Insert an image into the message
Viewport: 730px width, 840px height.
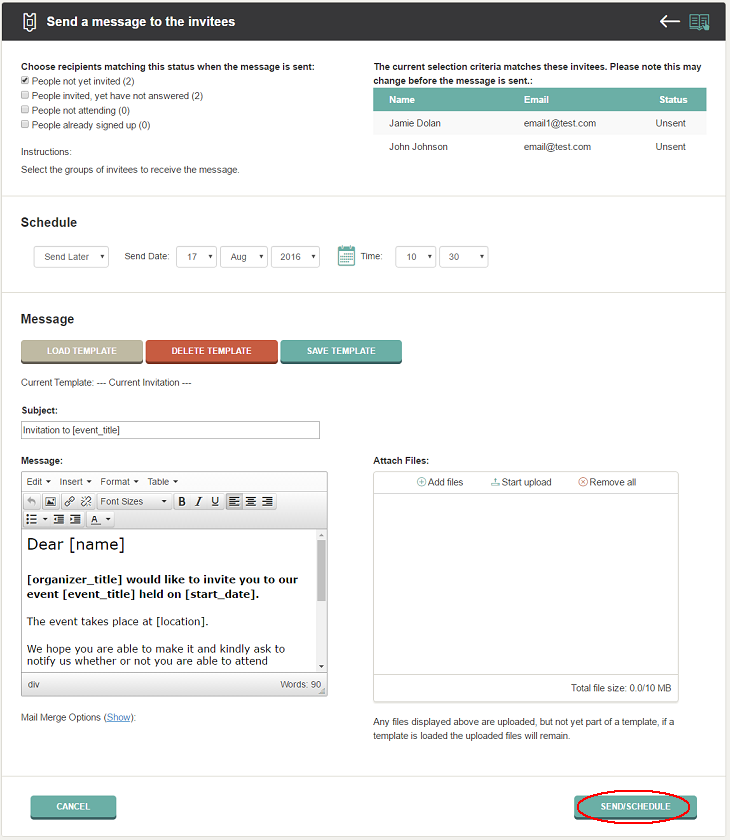pos(50,501)
